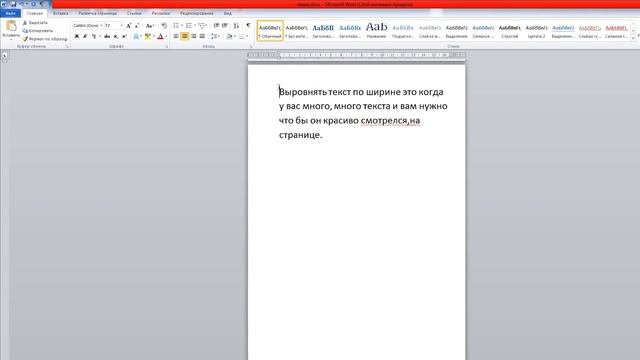This screenshot has width=640, height=360.
Task: Switch to the Вставка (Insert) tab
Action: tap(60, 13)
